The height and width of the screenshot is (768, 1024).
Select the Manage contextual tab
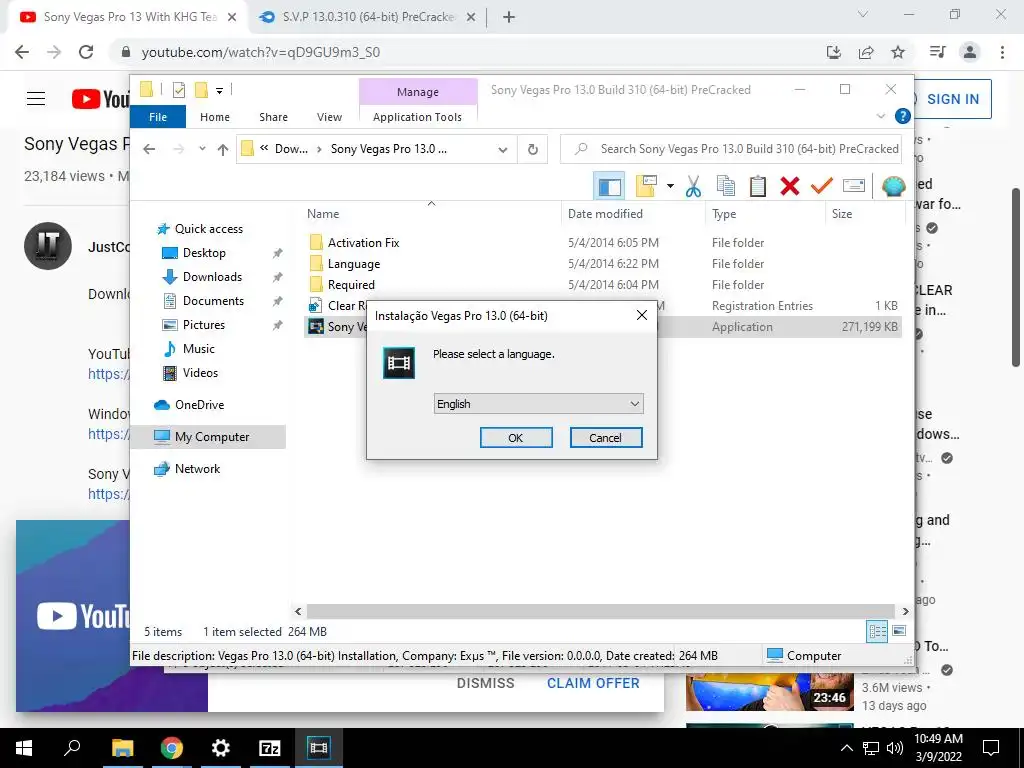pyautogui.click(x=418, y=92)
